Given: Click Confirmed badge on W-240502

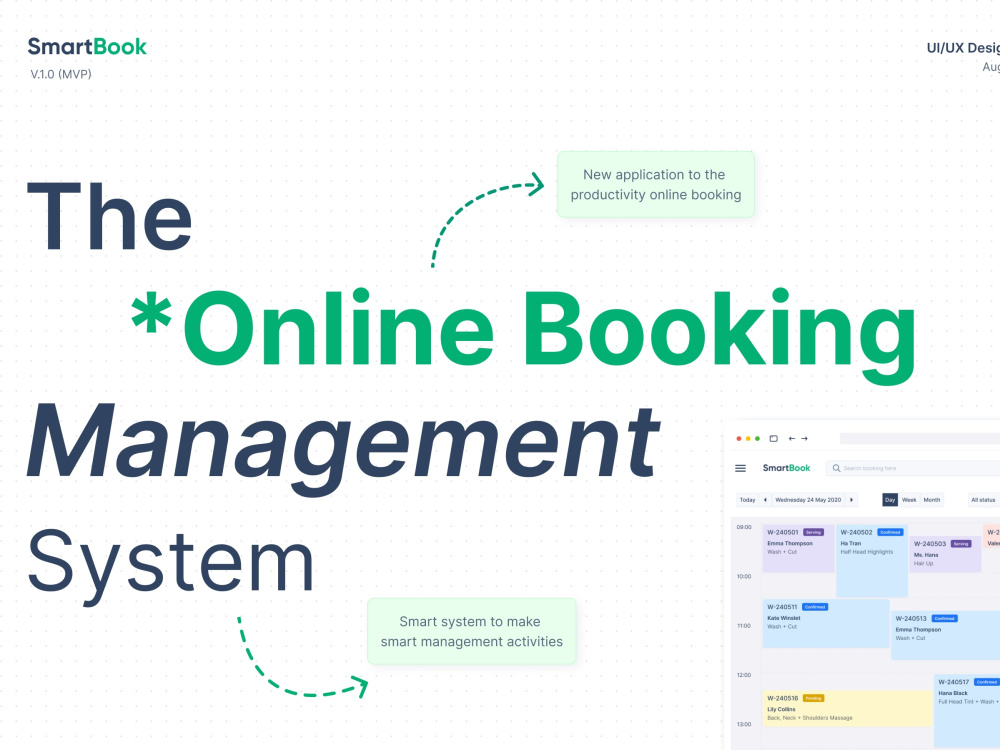Looking at the screenshot, I should (x=890, y=532).
